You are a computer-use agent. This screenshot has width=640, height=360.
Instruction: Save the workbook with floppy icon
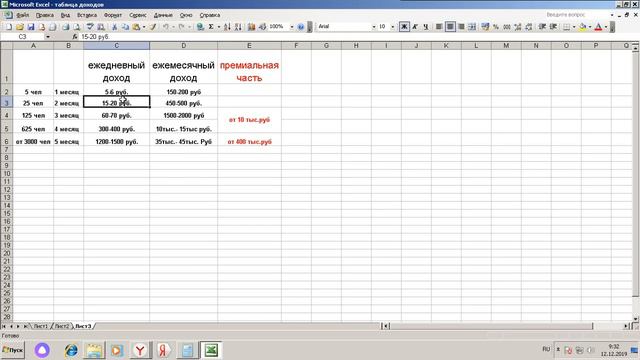point(30,27)
